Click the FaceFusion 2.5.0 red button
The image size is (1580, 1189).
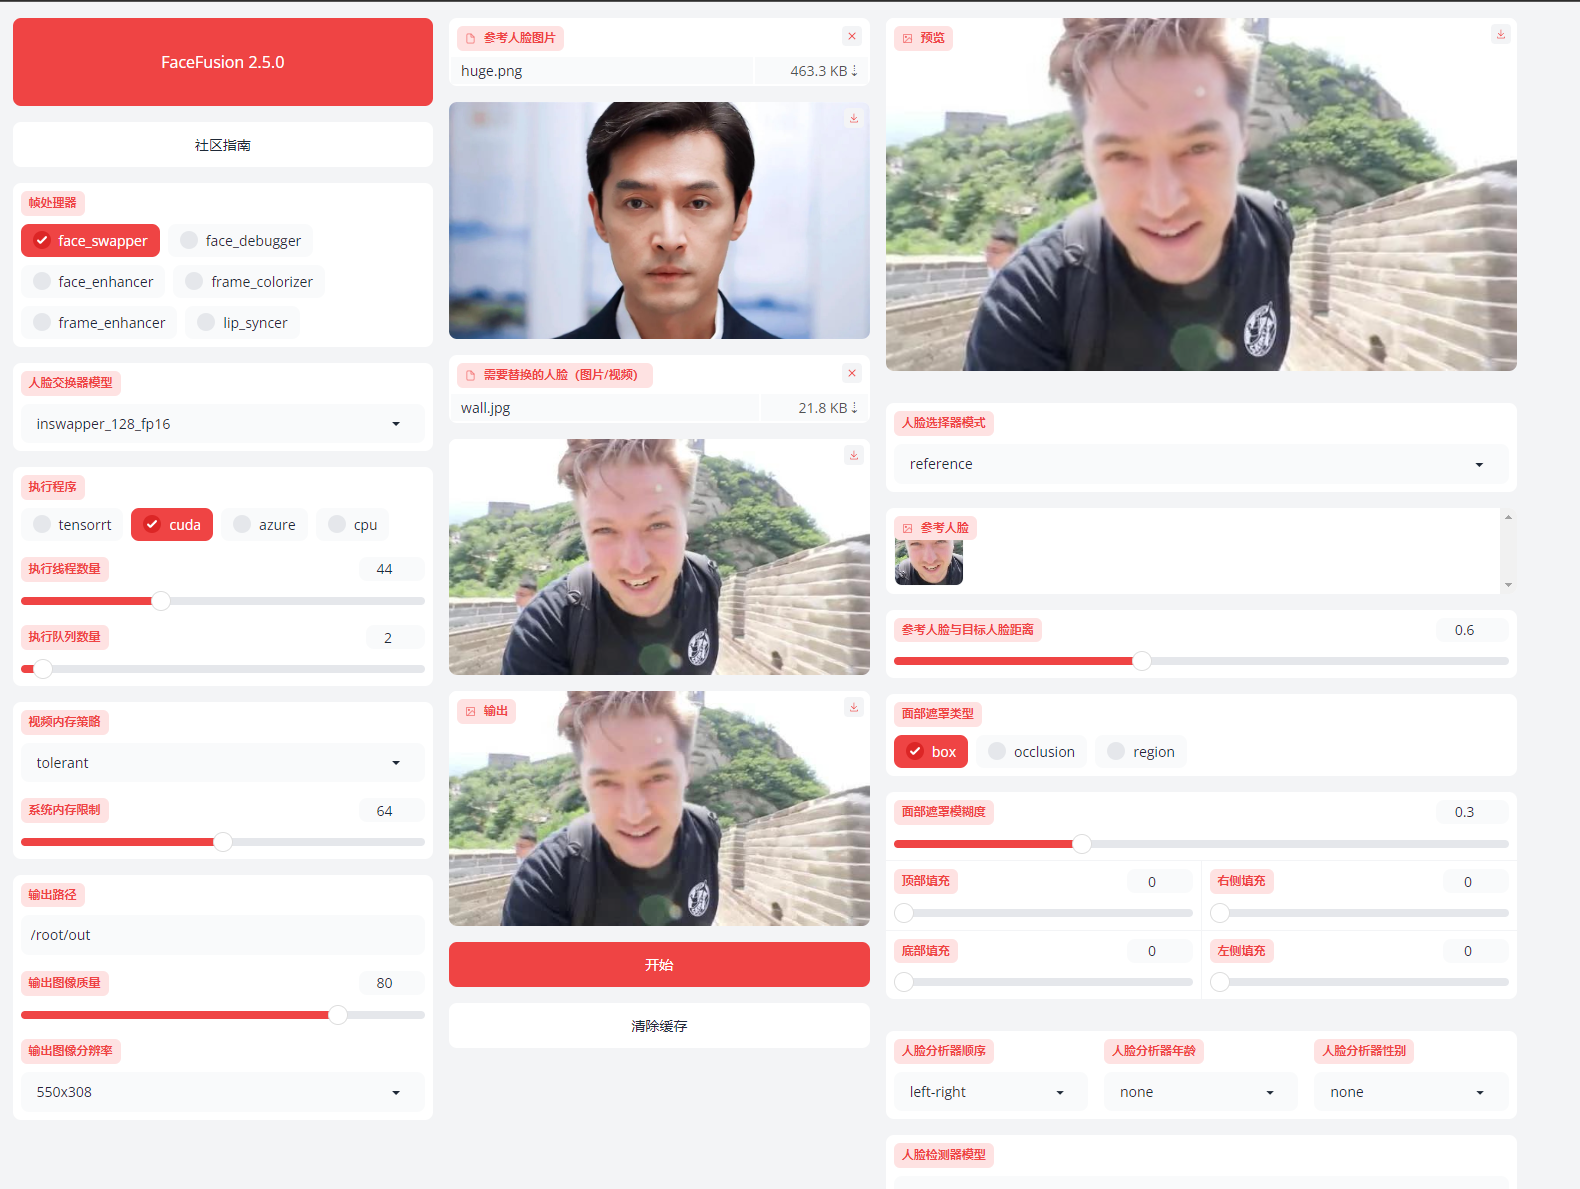(x=223, y=62)
